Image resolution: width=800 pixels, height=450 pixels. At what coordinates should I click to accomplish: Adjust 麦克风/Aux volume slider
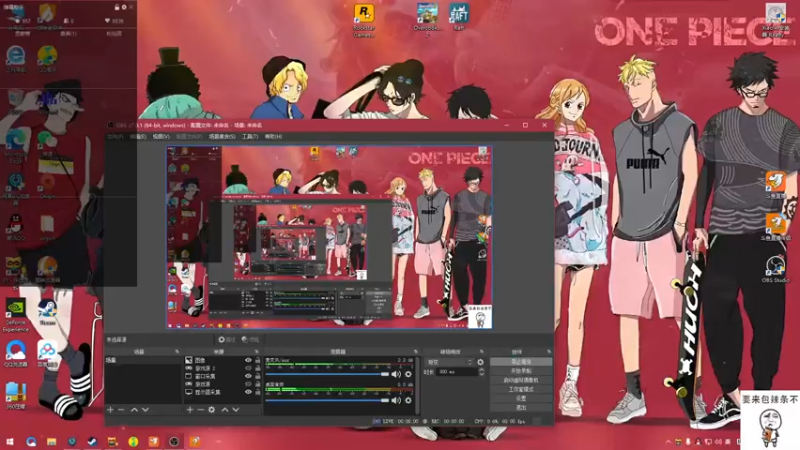pyautogui.click(x=327, y=374)
